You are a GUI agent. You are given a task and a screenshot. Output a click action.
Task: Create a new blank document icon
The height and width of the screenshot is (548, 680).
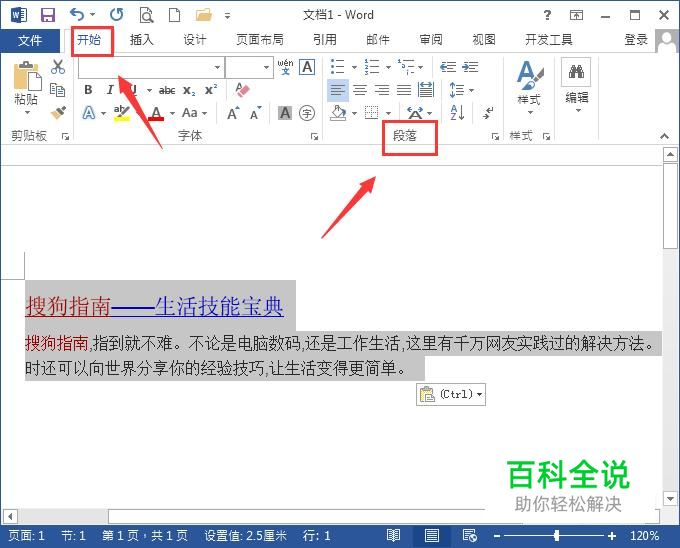174,15
